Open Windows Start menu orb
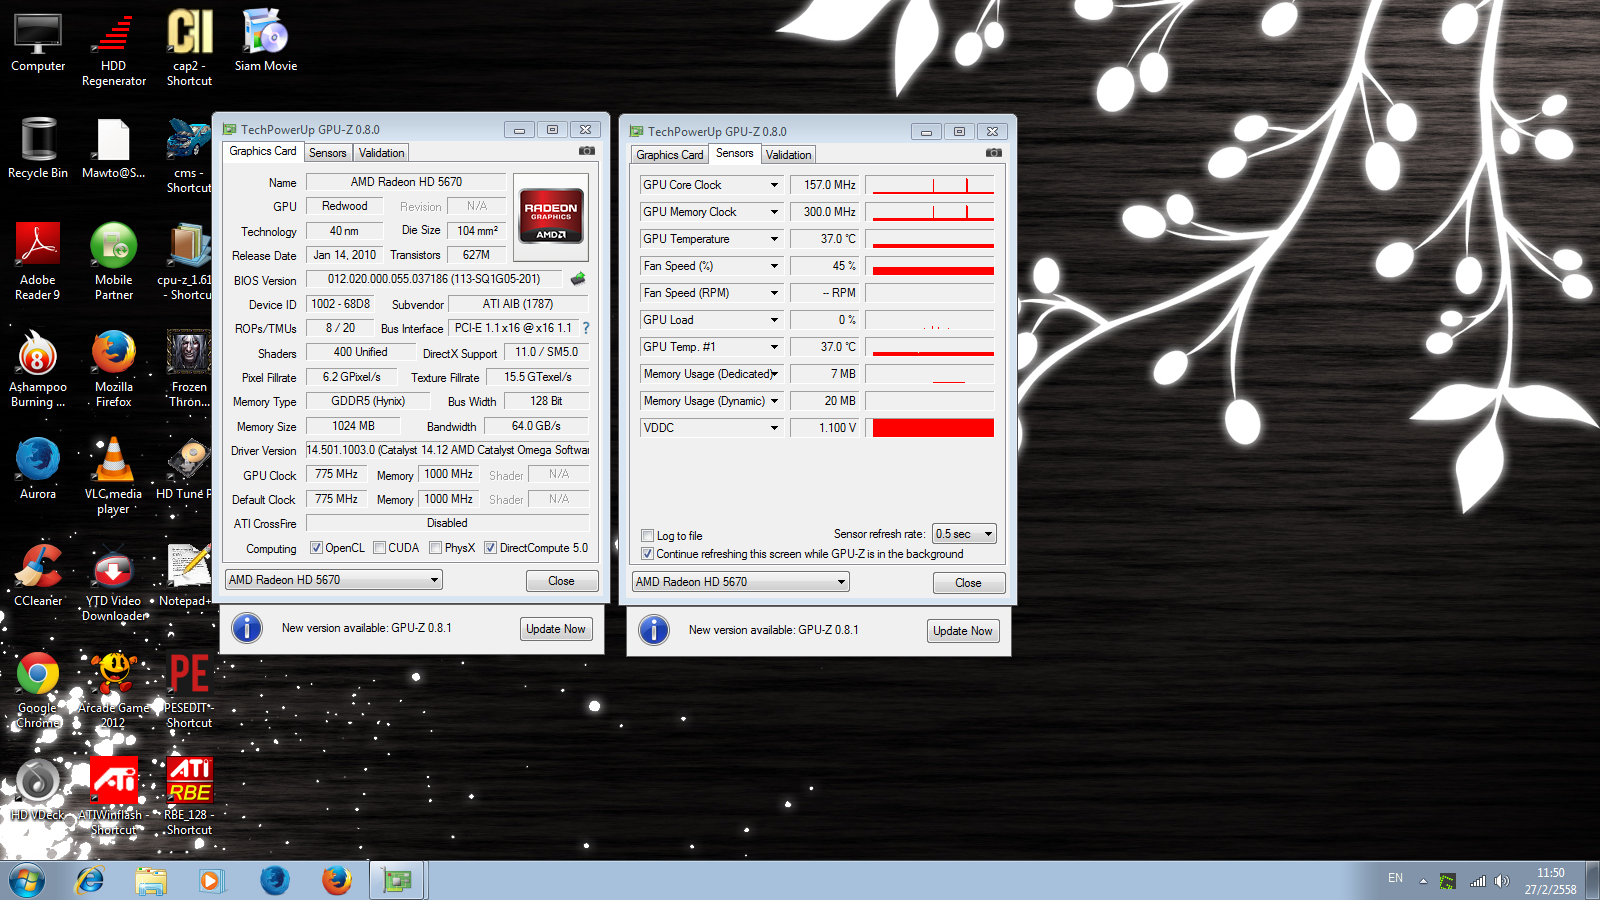Screen dimensions: 1600x900 pyautogui.click(x=27, y=881)
